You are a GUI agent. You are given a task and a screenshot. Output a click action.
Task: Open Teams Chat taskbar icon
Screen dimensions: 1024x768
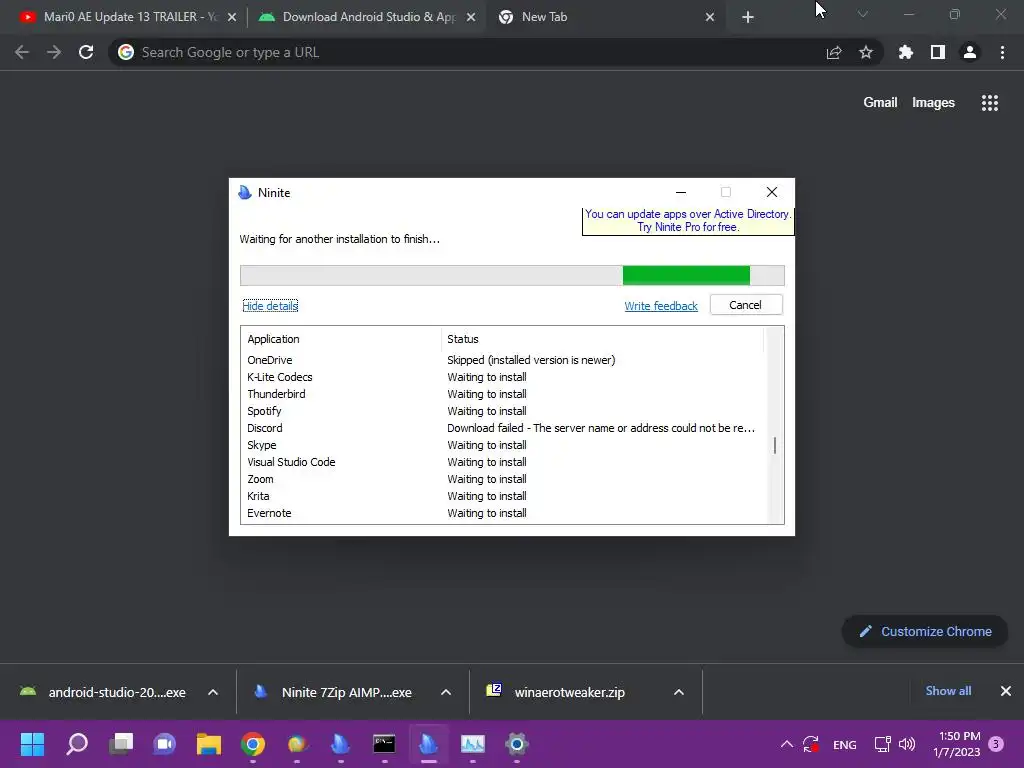pyautogui.click(x=165, y=744)
